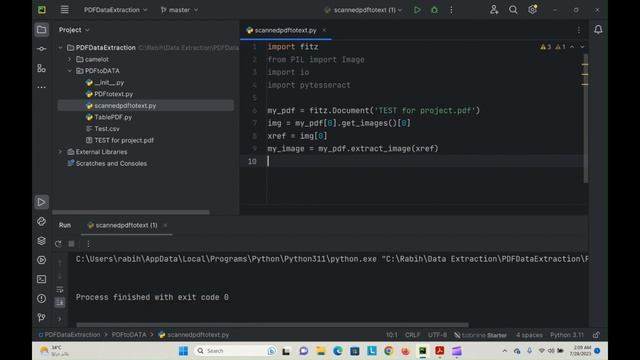Open run configuration scannedpdftotext (1) dropdown
Image resolution: width=640 pixels, height=360 pixels.
363,10
